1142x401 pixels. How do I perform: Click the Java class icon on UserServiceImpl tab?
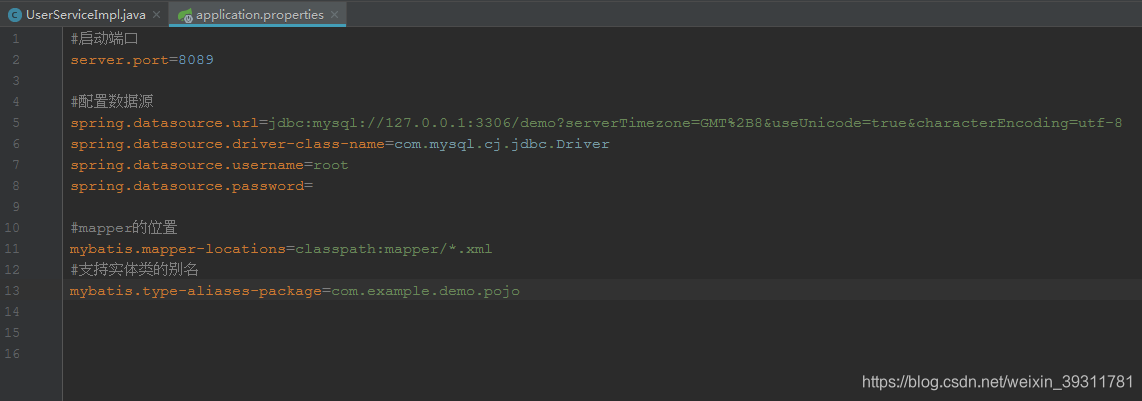(x=15, y=15)
